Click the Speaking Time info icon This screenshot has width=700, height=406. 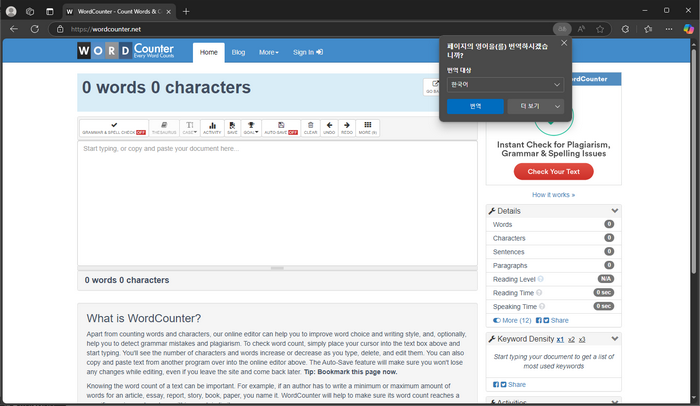pos(542,306)
